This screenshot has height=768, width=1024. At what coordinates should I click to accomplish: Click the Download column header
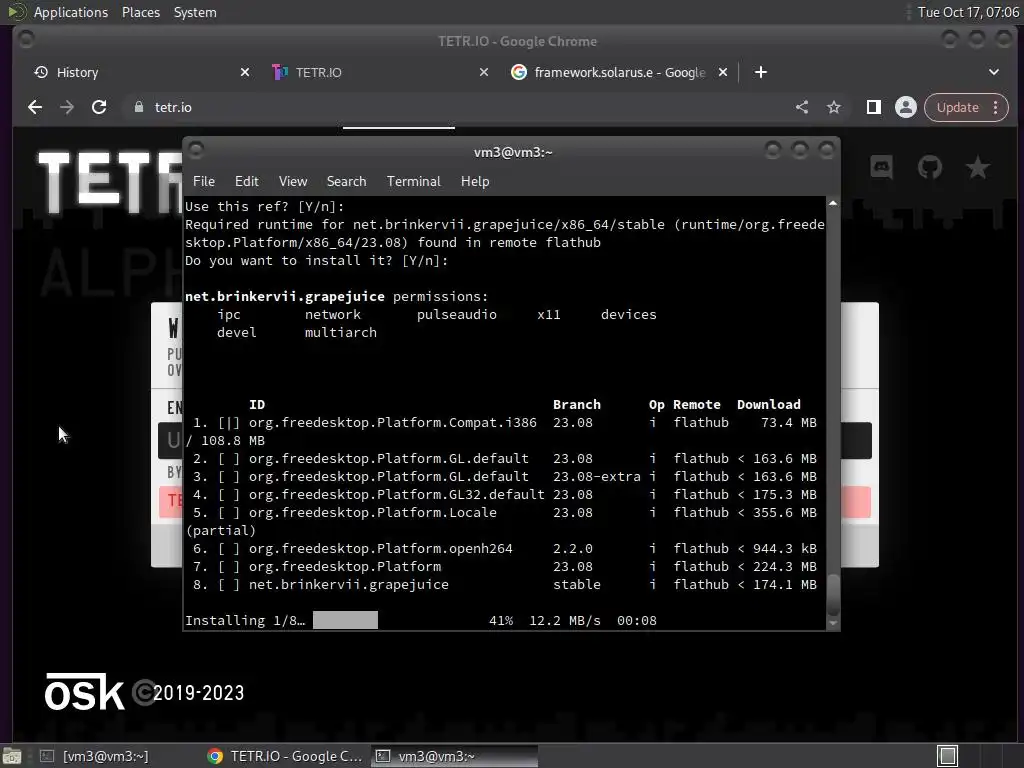pyautogui.click(x=769, y=404)
